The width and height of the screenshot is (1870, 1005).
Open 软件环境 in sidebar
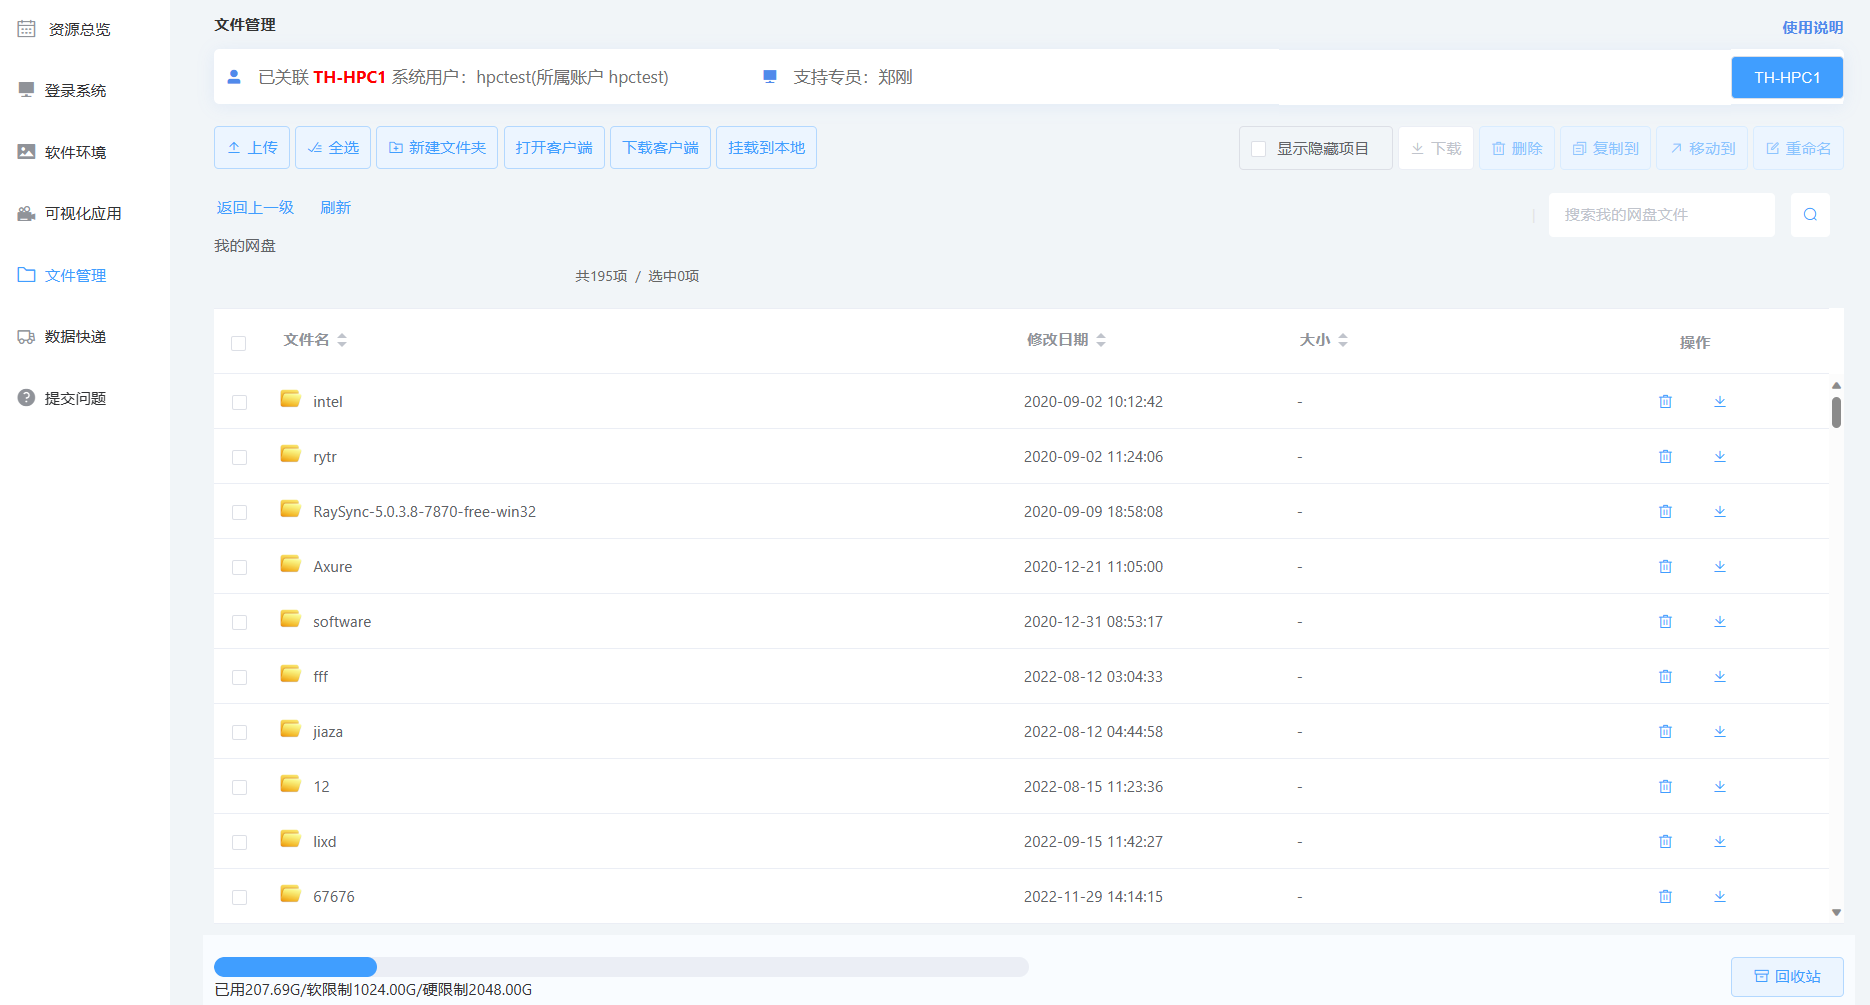(x=62, y=152)
